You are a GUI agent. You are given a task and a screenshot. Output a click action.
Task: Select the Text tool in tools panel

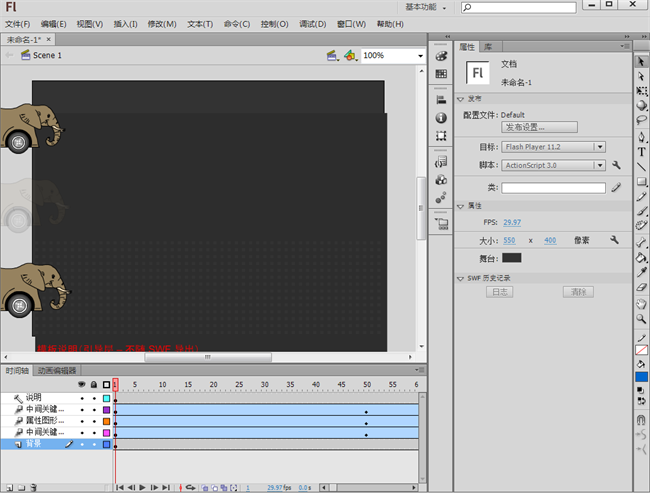point(641,152)
